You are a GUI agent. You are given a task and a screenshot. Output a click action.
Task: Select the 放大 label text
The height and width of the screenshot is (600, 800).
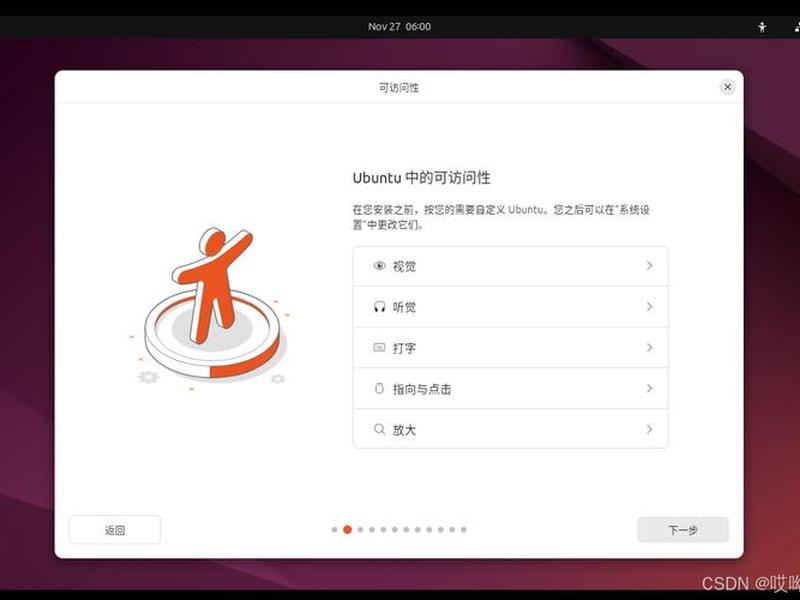[404, 430]
